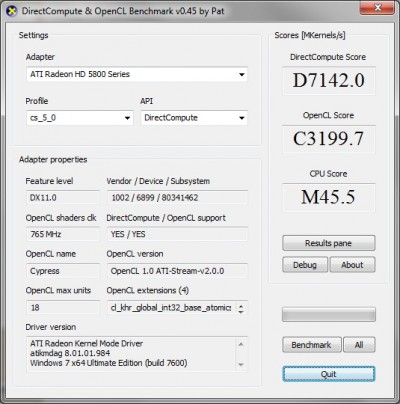
Task: Click the Feature level DX11.0 field
Action: (63, 198)
